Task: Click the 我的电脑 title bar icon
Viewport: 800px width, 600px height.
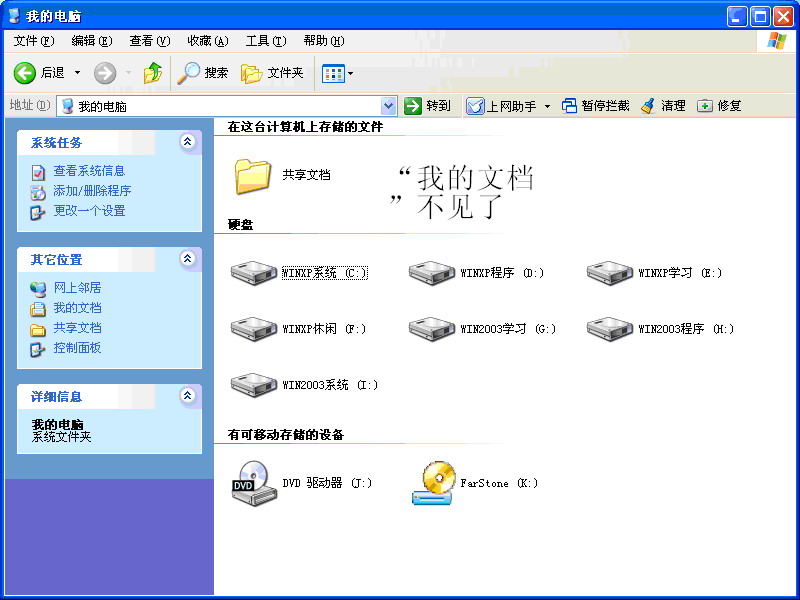Action: click(x=14, y=16)
